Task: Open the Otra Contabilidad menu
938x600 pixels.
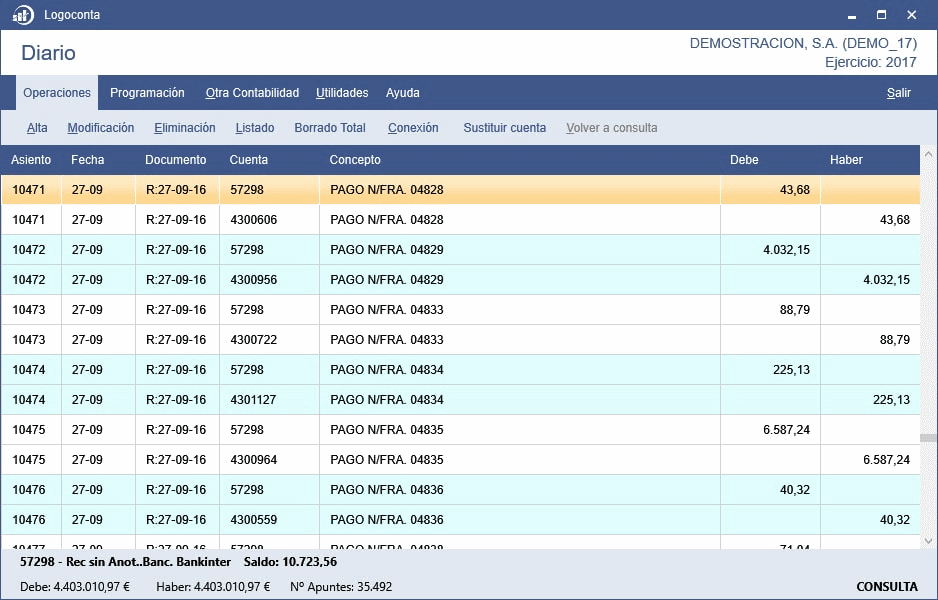Action: coord(252,93)
